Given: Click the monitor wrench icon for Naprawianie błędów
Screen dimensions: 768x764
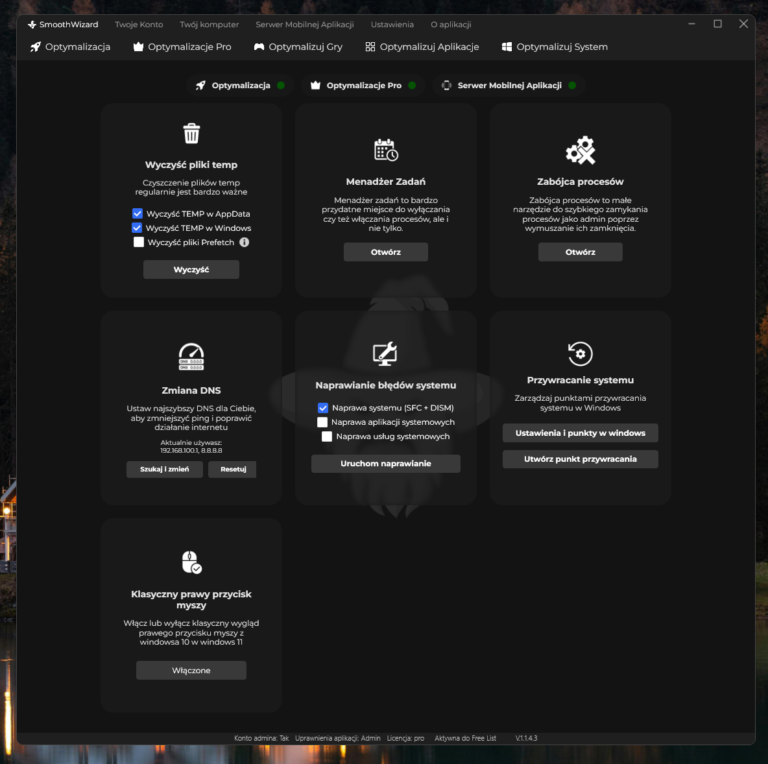Looking at the screenshot, I should pos(385,354).
